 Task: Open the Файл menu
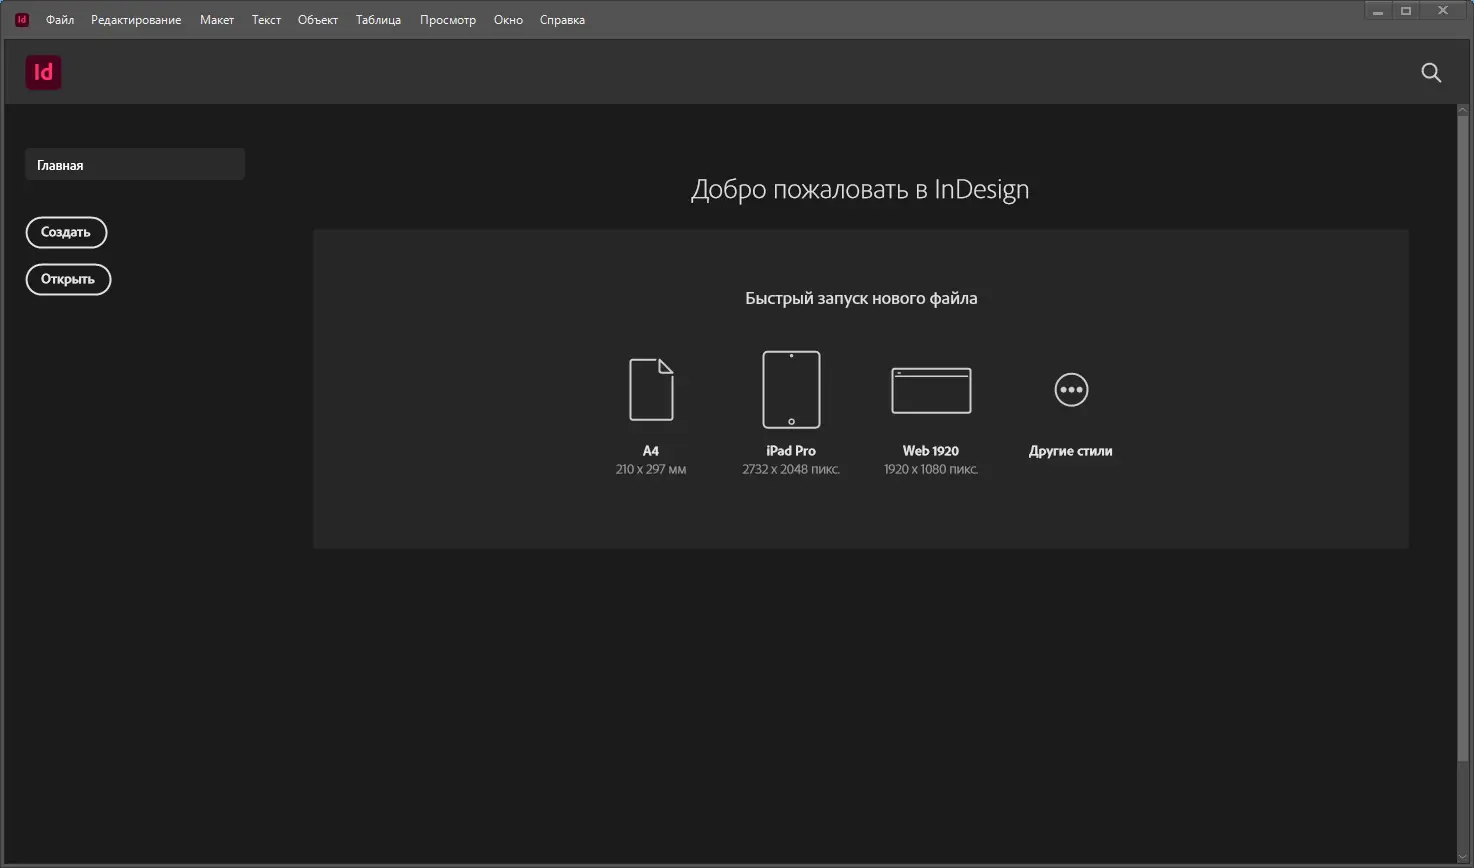point(59,19)
